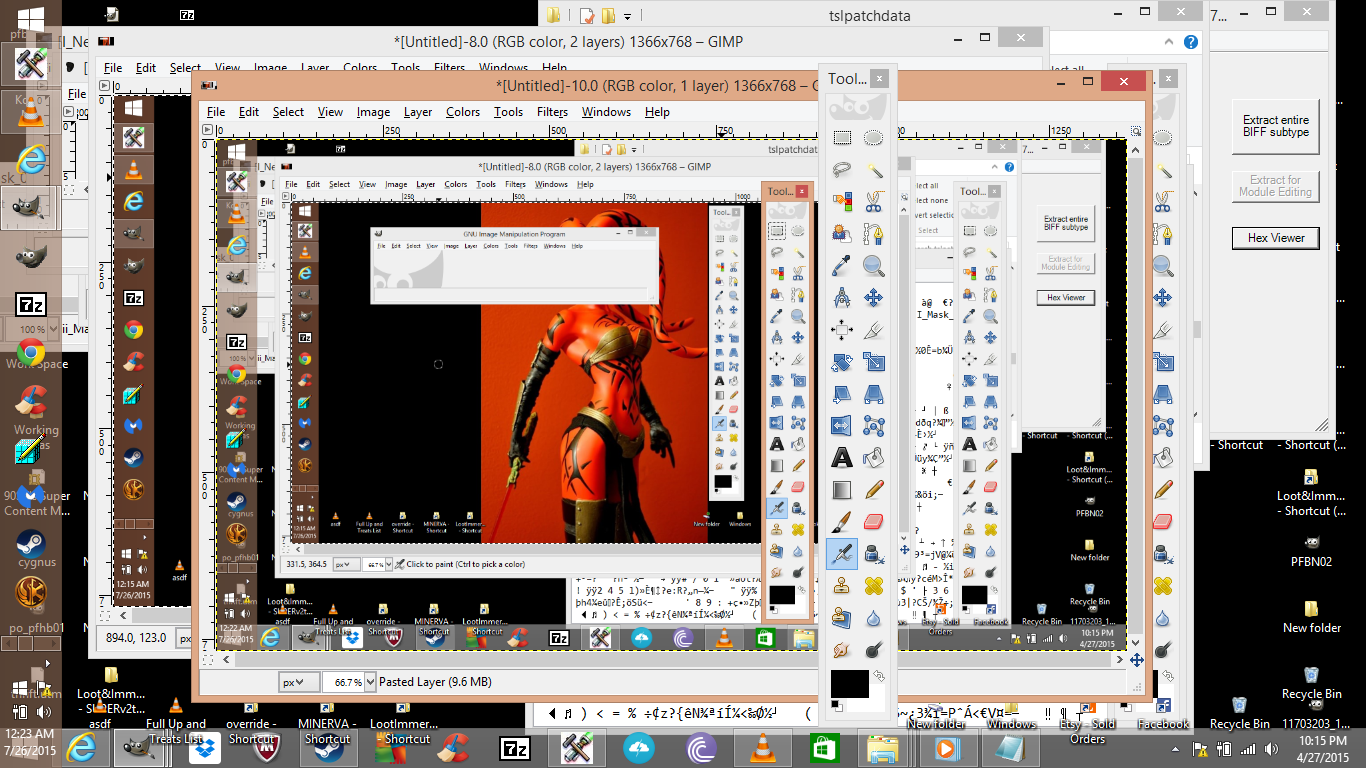Screen dimensions: 1366x768
Task: Select the Smudge tool in main Toolbox
Action: (x=842, y=650)
